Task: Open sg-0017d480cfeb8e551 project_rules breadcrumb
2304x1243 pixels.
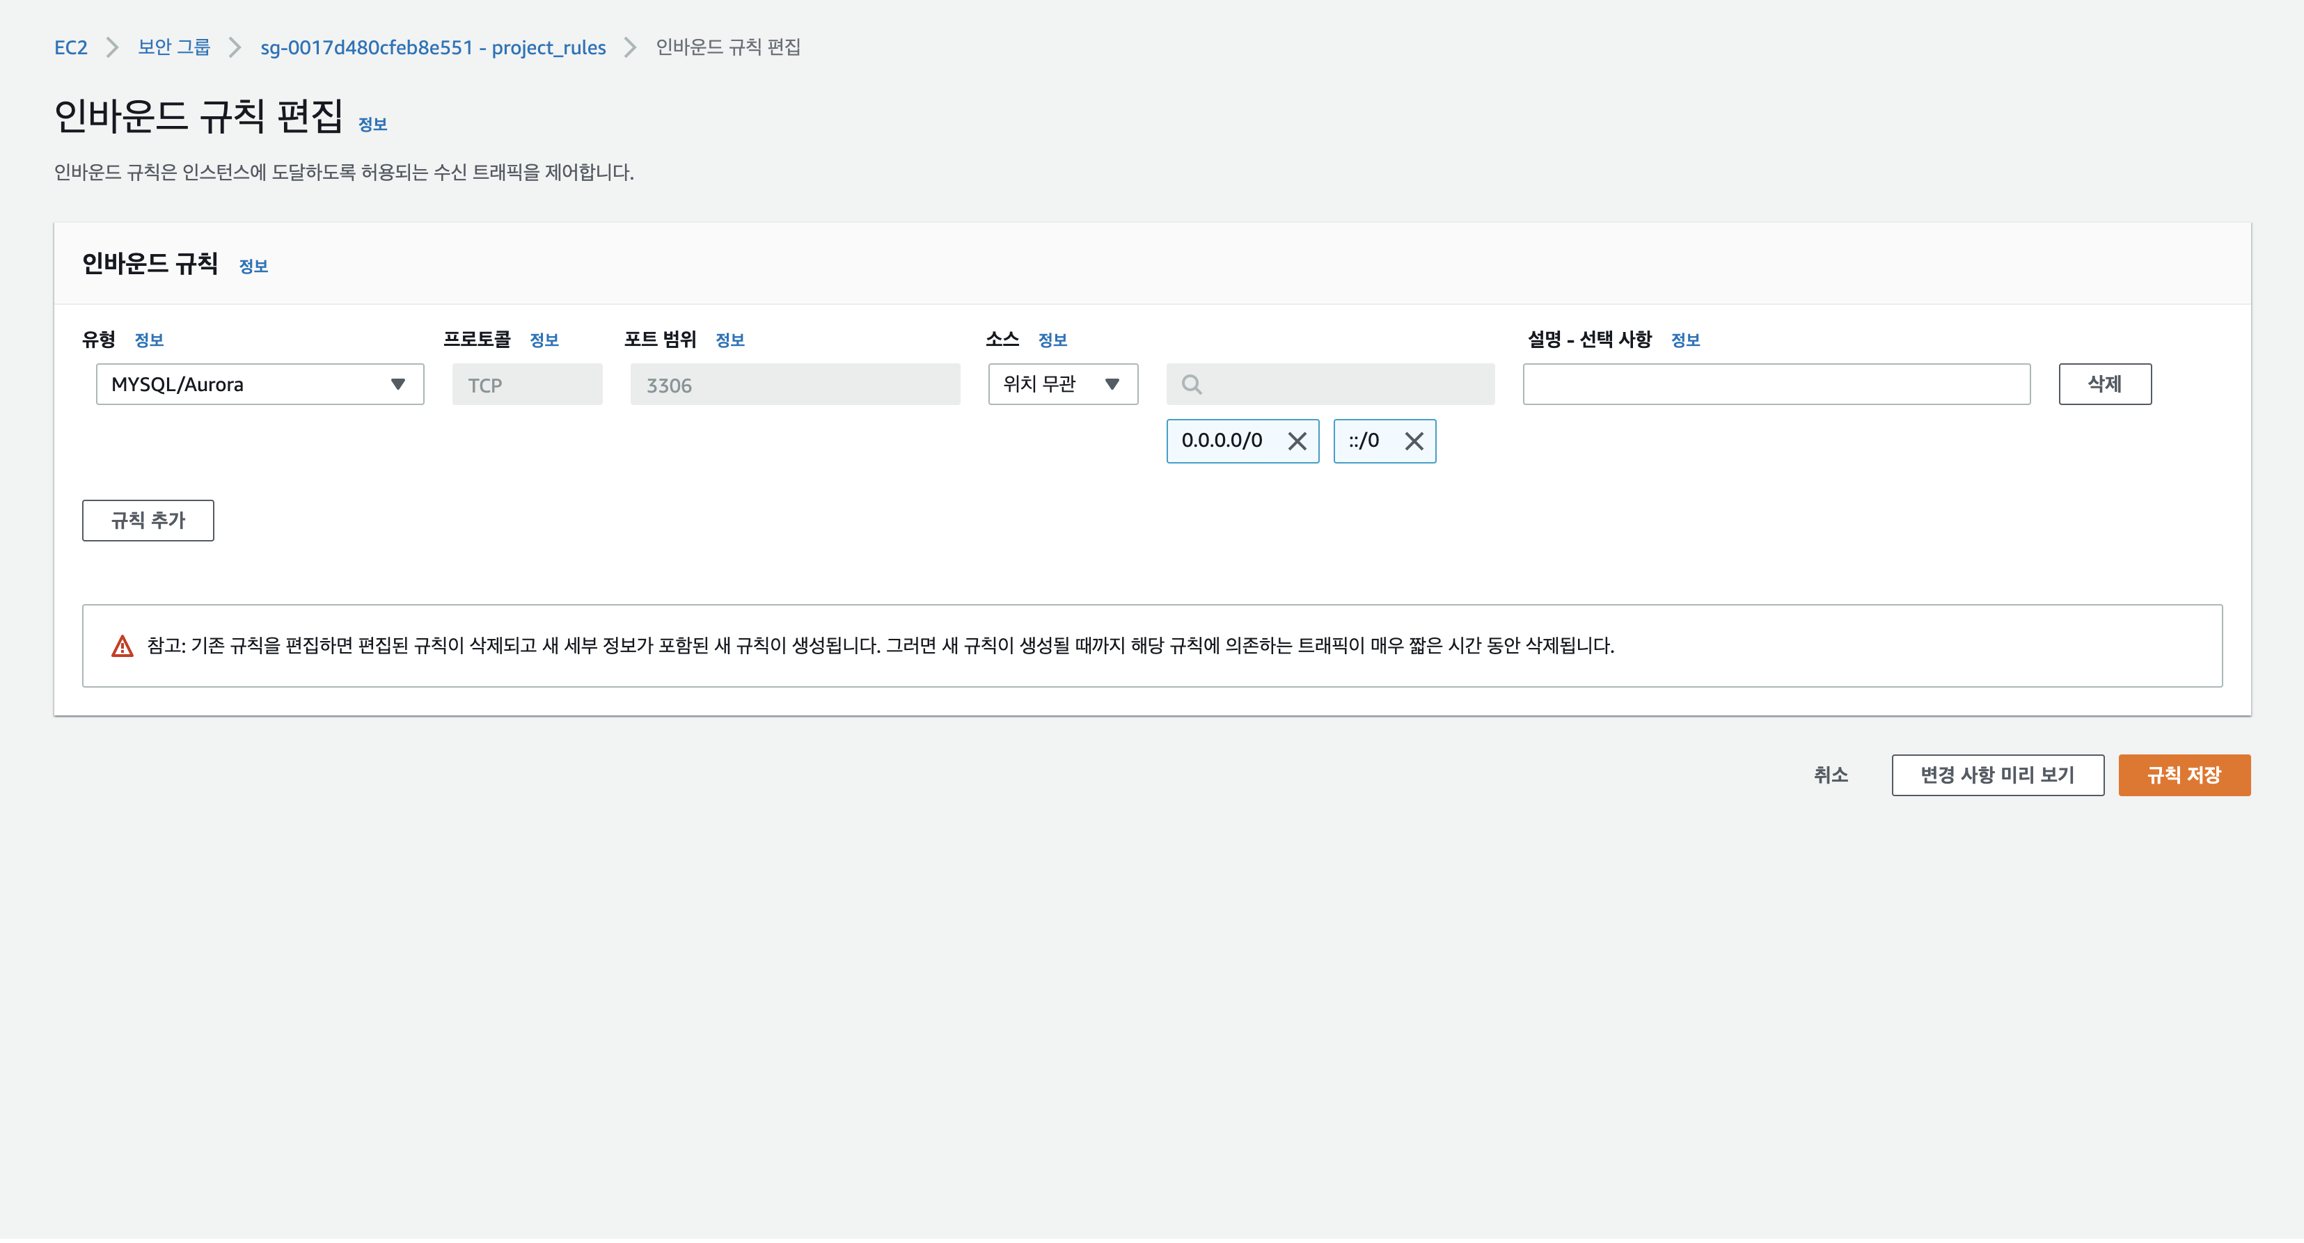Action: click(433, 47)
